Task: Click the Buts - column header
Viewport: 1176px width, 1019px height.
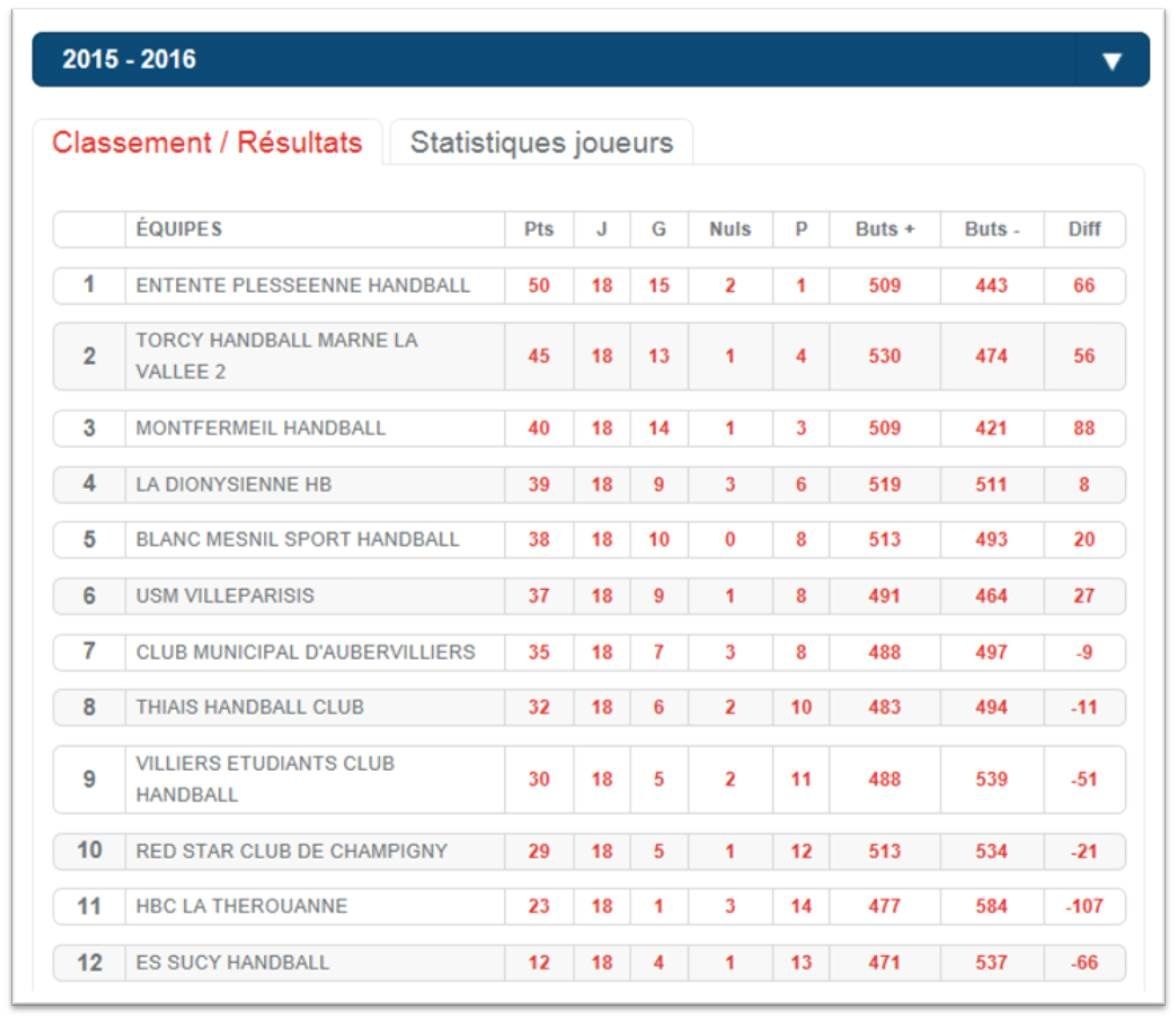Action: click(992, 229)
